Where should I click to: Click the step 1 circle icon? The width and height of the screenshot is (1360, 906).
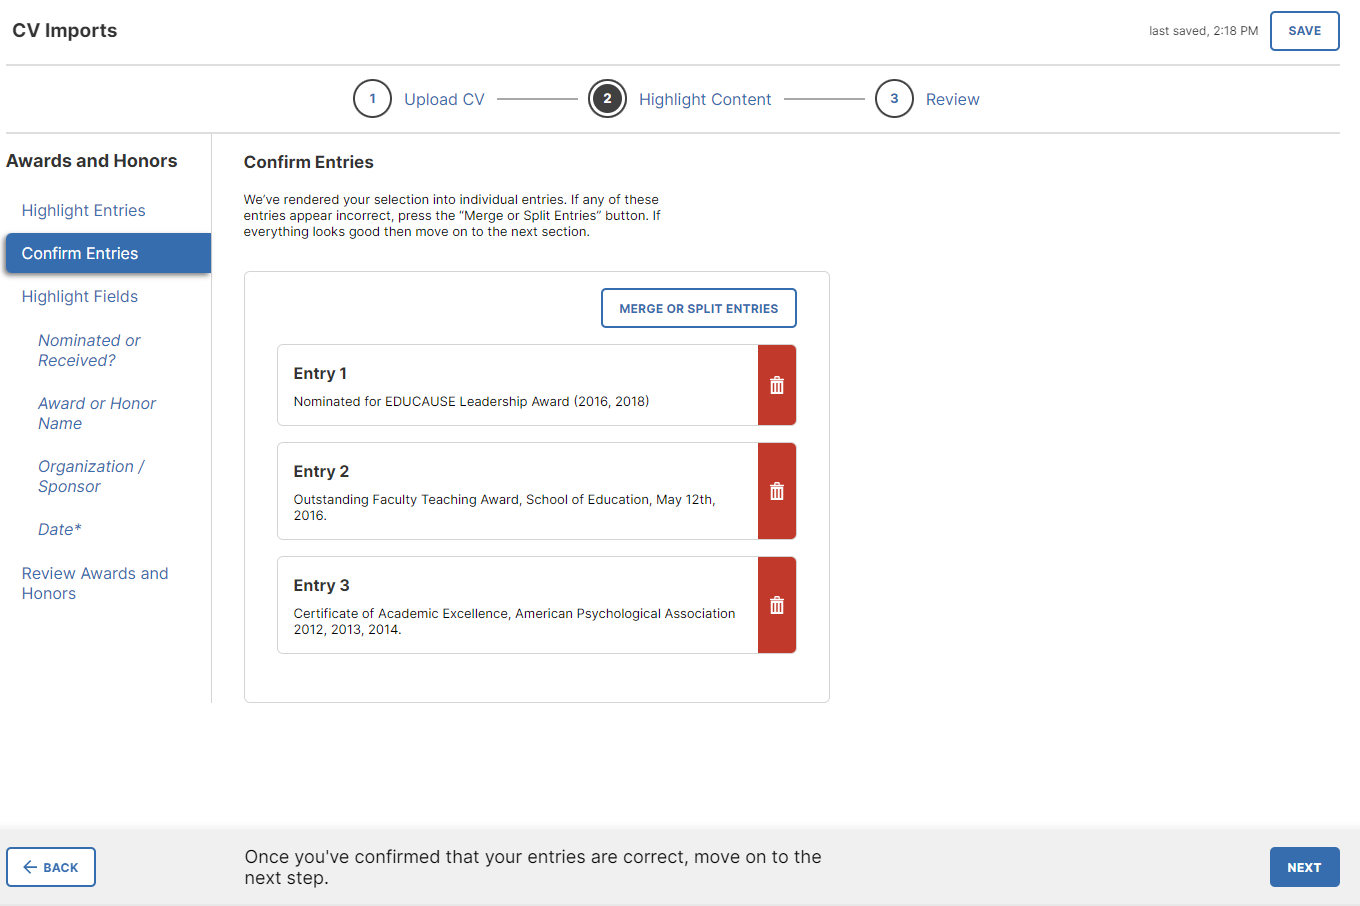pos(372,99)
